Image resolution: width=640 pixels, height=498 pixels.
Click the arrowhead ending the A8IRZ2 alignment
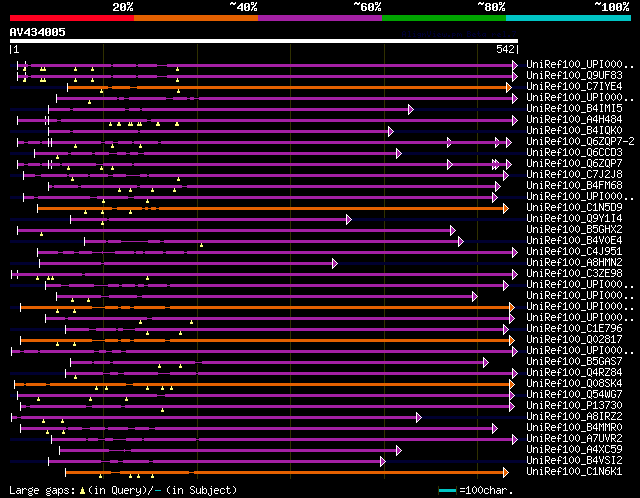pyautogui.click(x=419, y=418)
